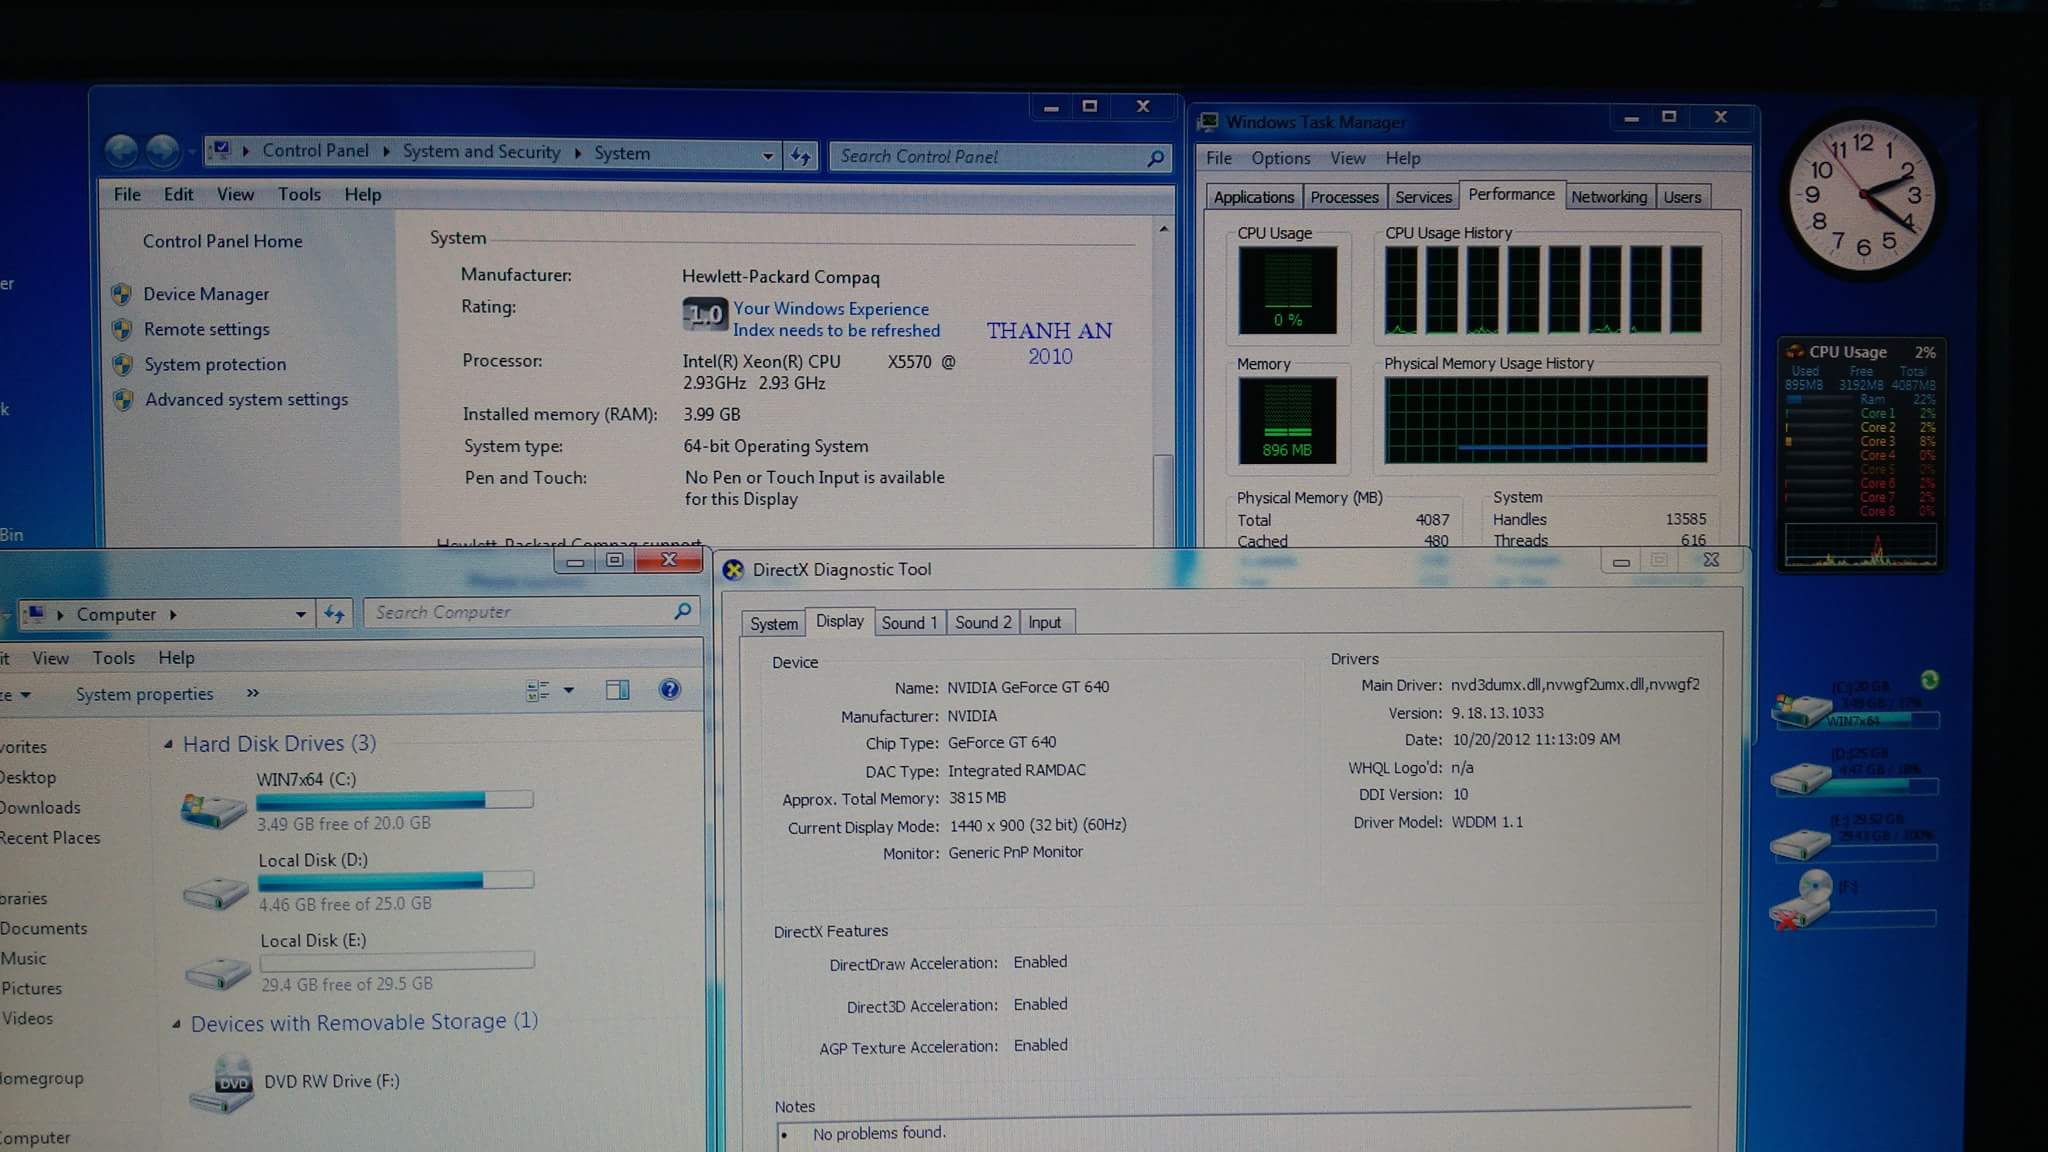Expand arrow after System and Security breadcrumb
Screen dimensions: 2048x1152
pyautogui.click(x=578, y=153)
